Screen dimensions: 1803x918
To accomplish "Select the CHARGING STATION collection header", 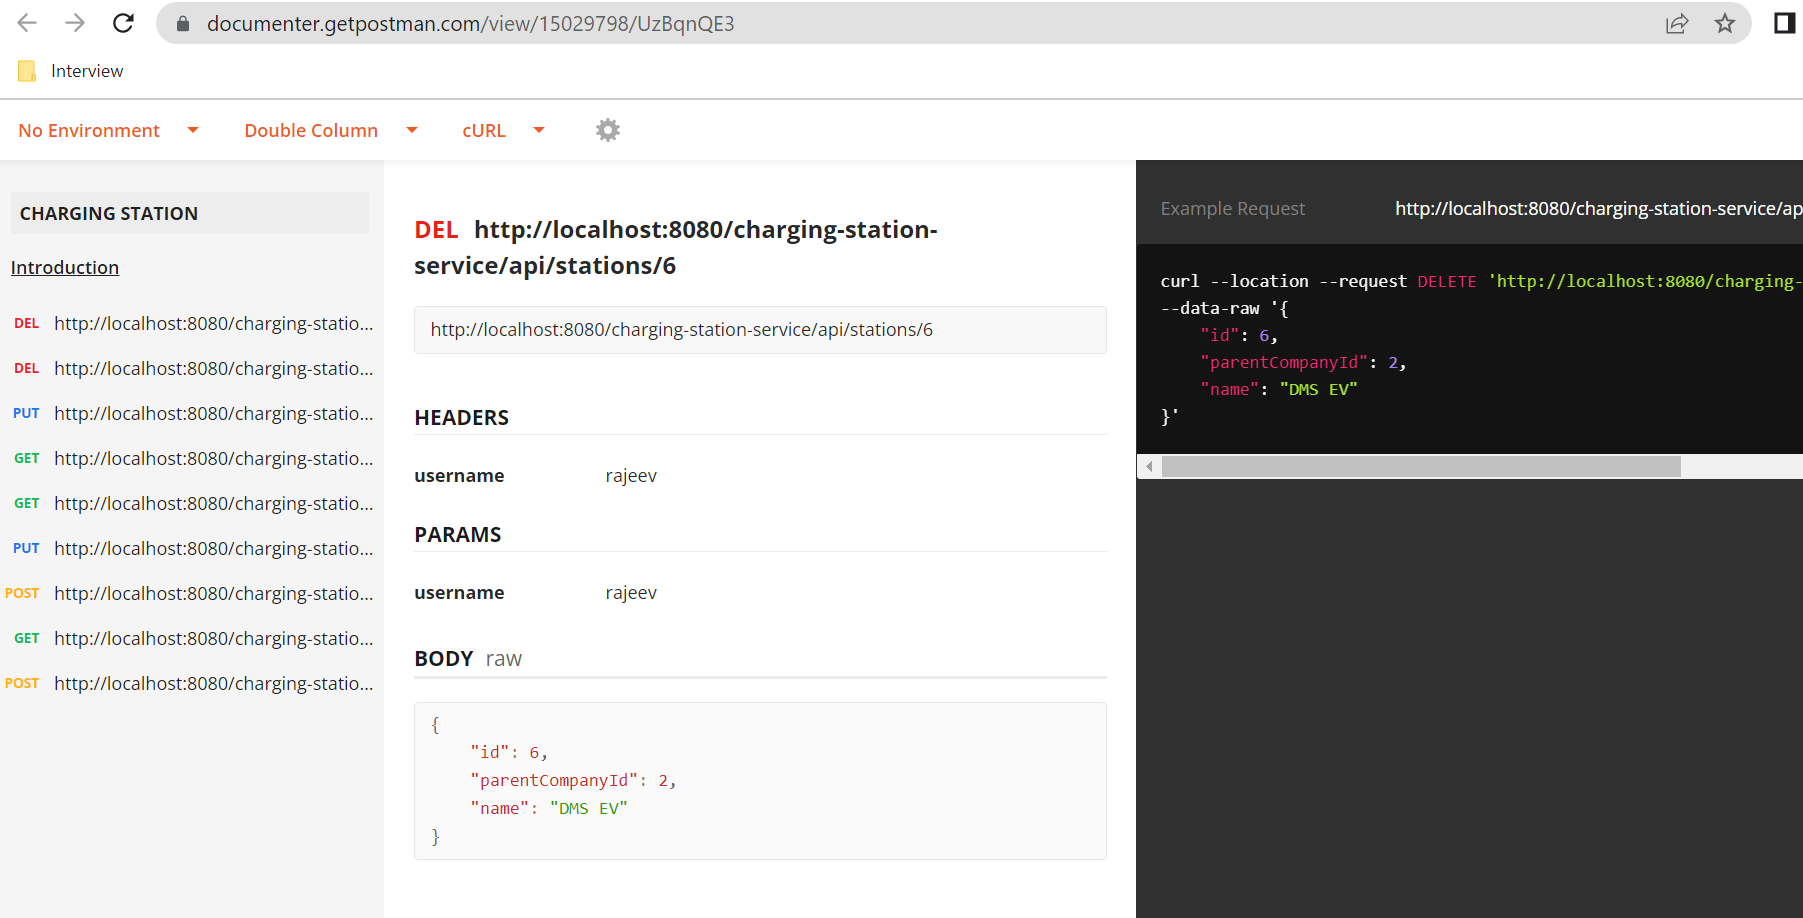I will pos(190,213).
